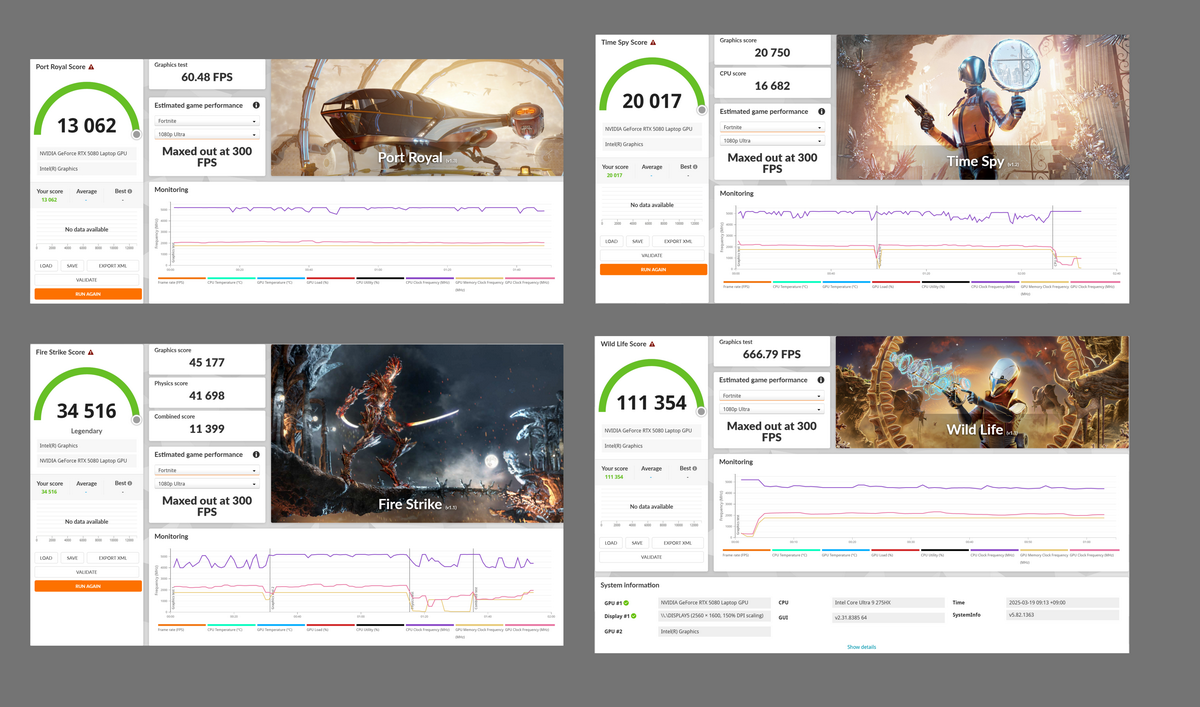Open 1080p Ultra dropdown in Wild Life panel
The image size is (1200, 707).
(773, 409)
